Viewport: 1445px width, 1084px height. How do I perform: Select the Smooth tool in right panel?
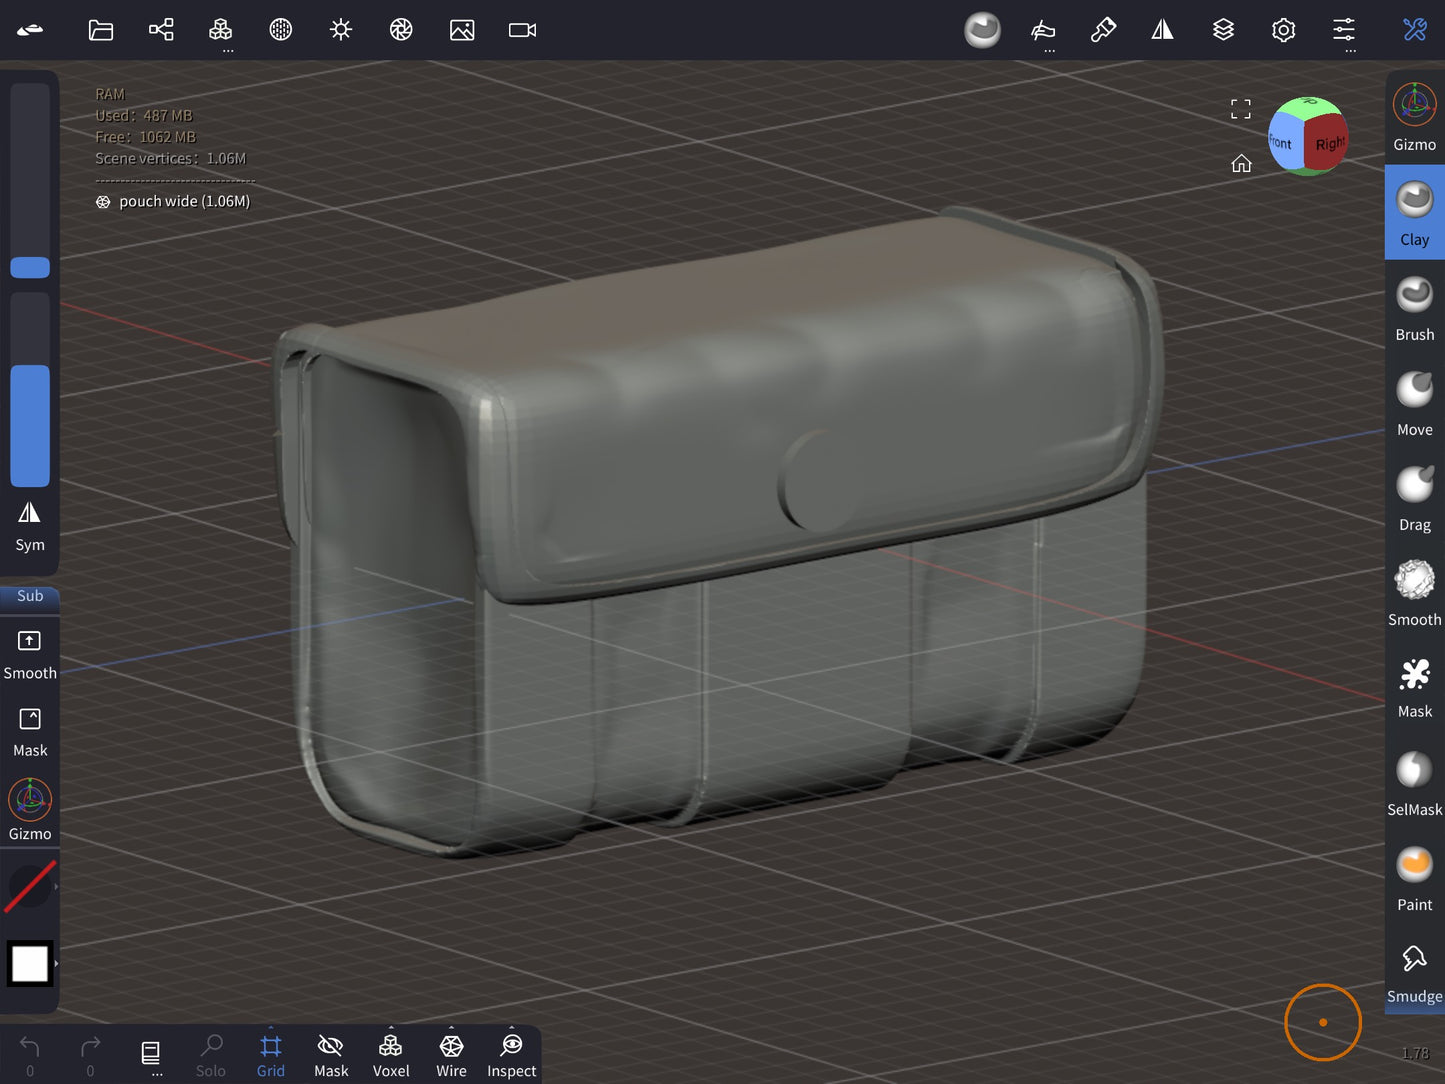[1415, 593]
